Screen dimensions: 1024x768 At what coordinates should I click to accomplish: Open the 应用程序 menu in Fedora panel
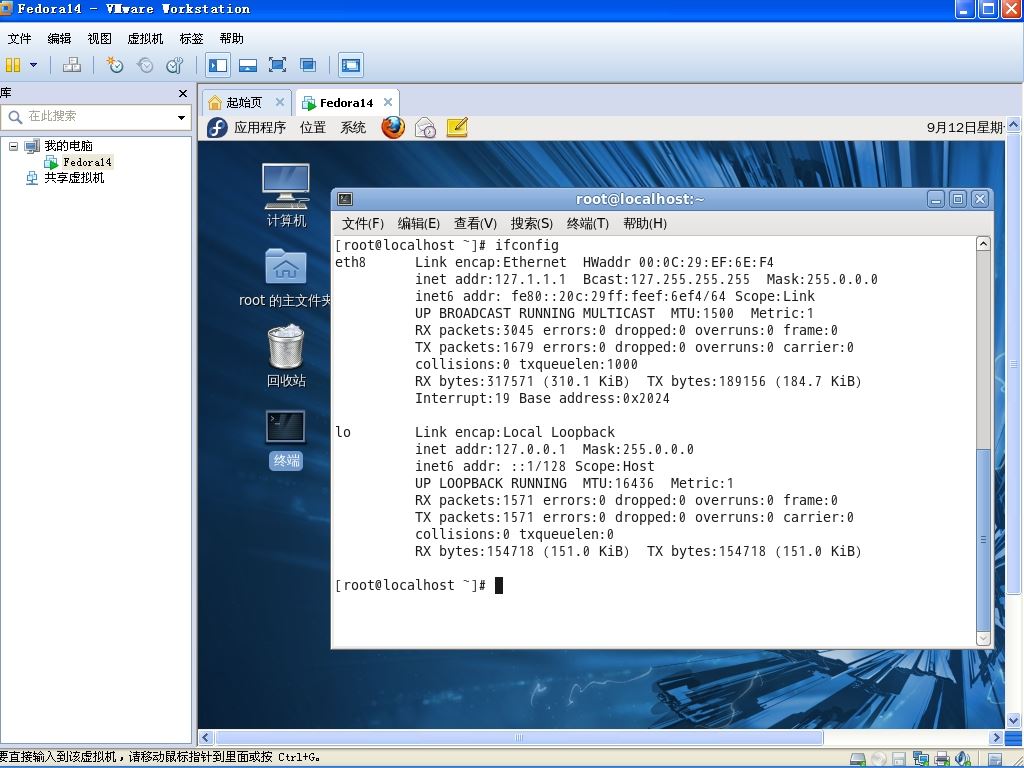pyautogui.click(x=260, y=127)
